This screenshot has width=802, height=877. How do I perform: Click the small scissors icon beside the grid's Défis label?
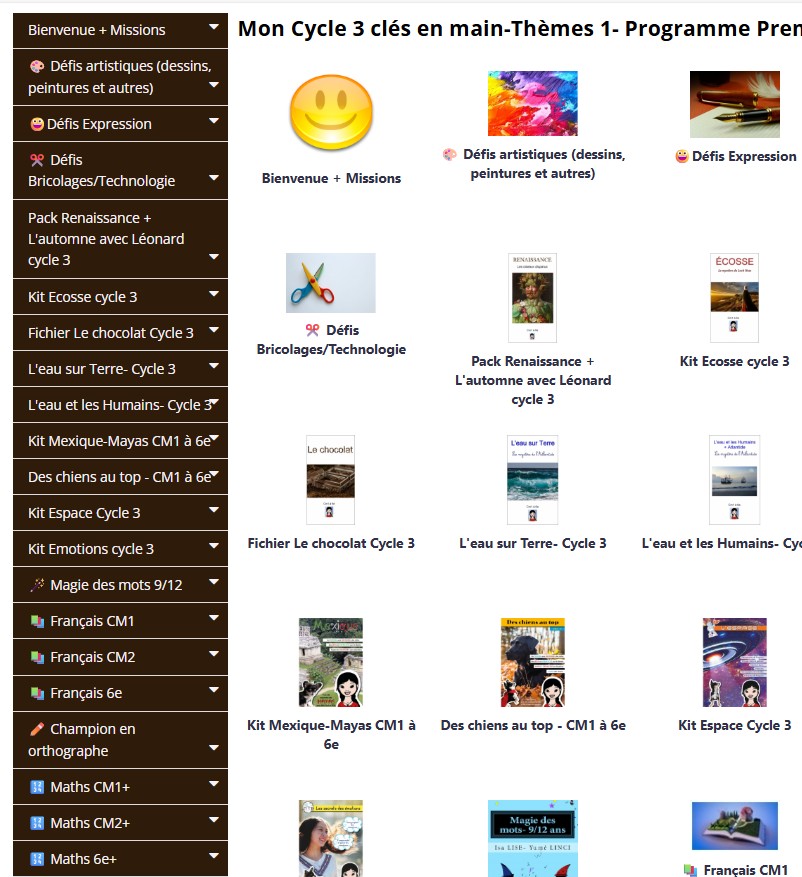[x=313, y=331]
